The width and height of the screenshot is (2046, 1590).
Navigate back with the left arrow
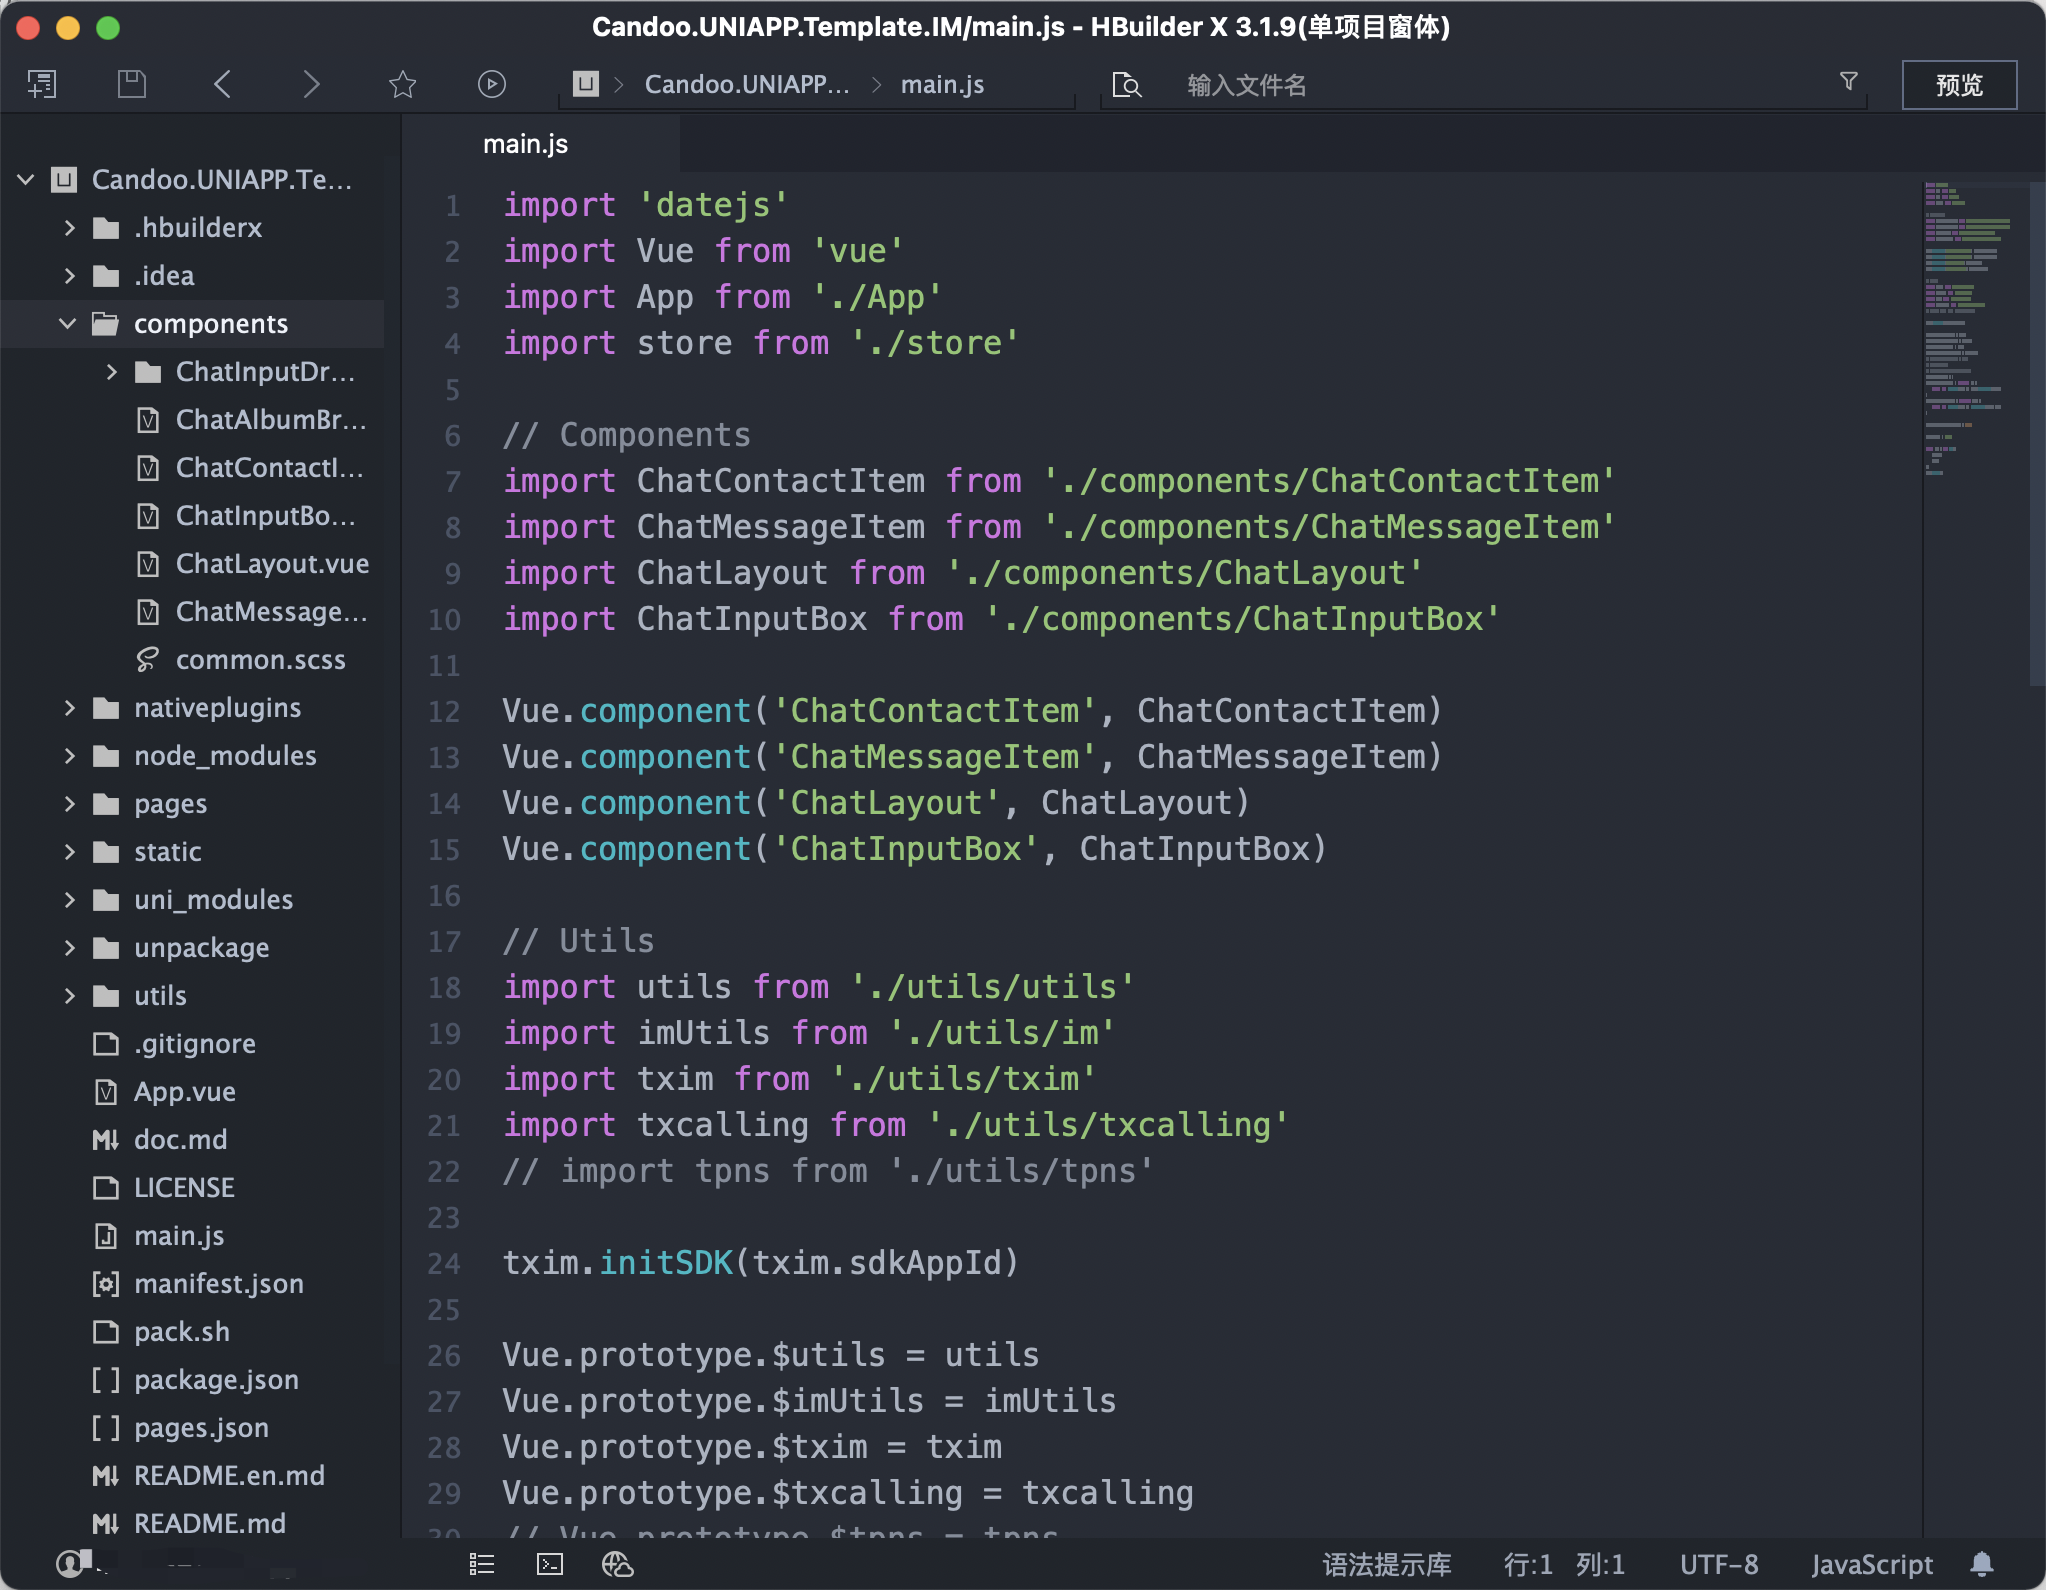coord(222,84)
